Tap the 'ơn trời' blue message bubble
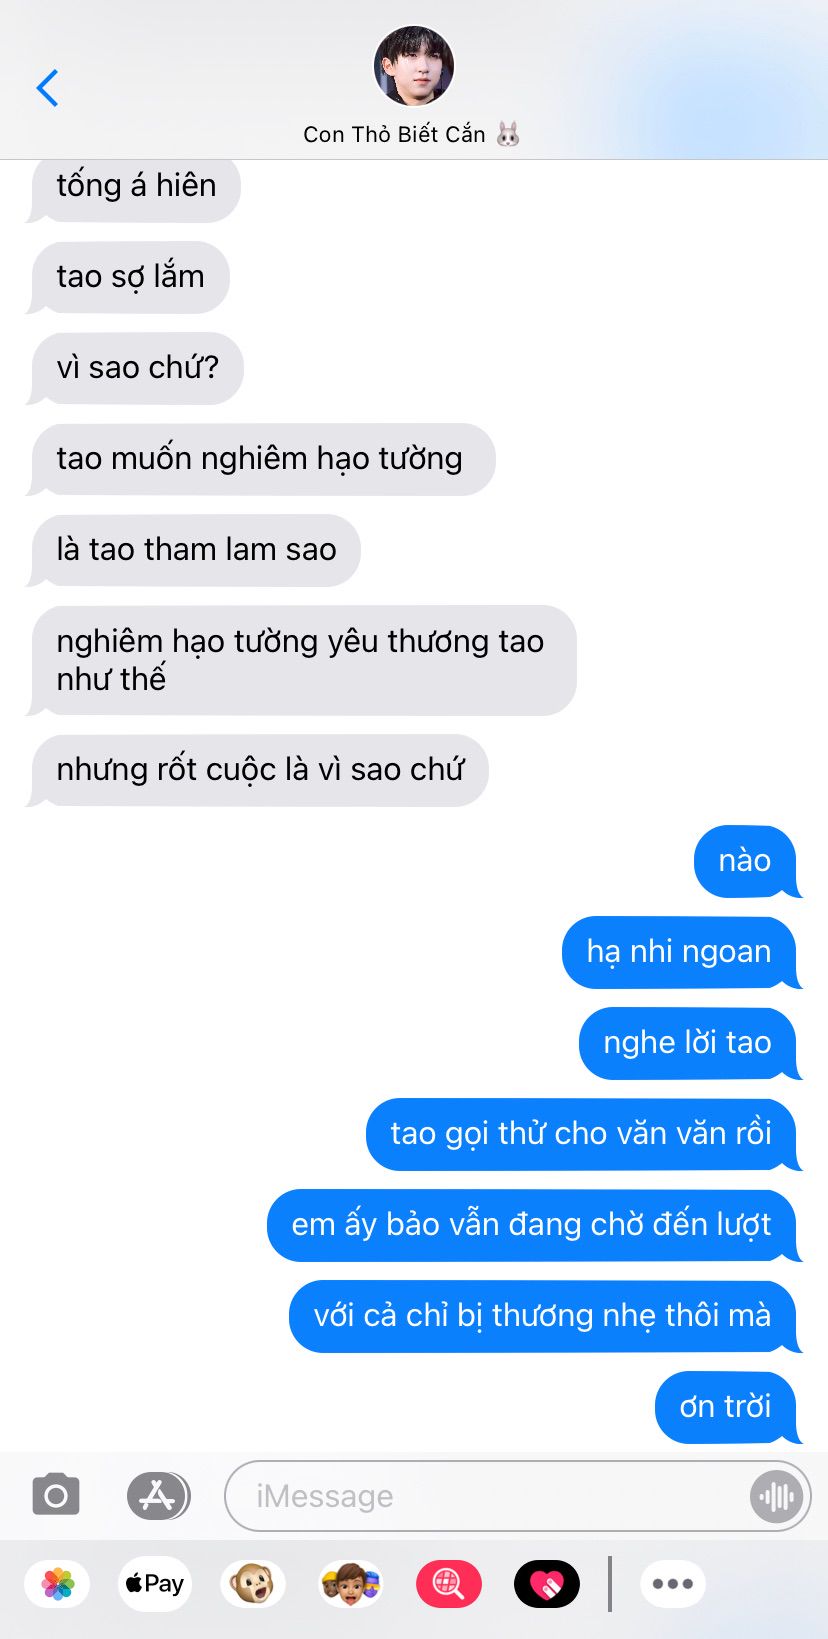The height and width of the screenshot is (1639, 828). pos(727,1407)
